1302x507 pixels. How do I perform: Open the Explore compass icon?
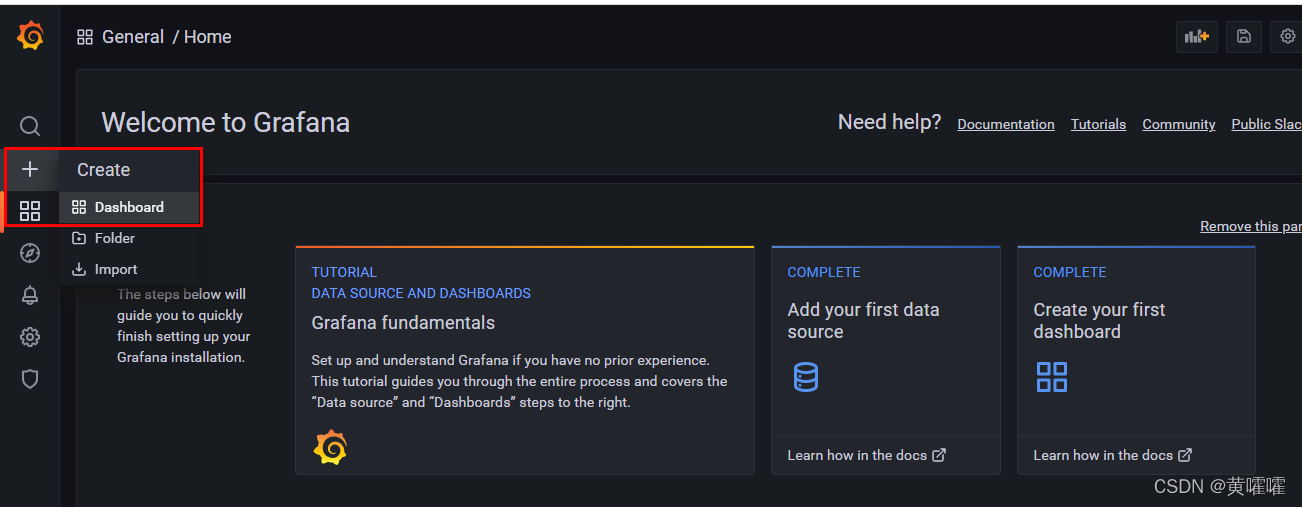click(30, 253)
